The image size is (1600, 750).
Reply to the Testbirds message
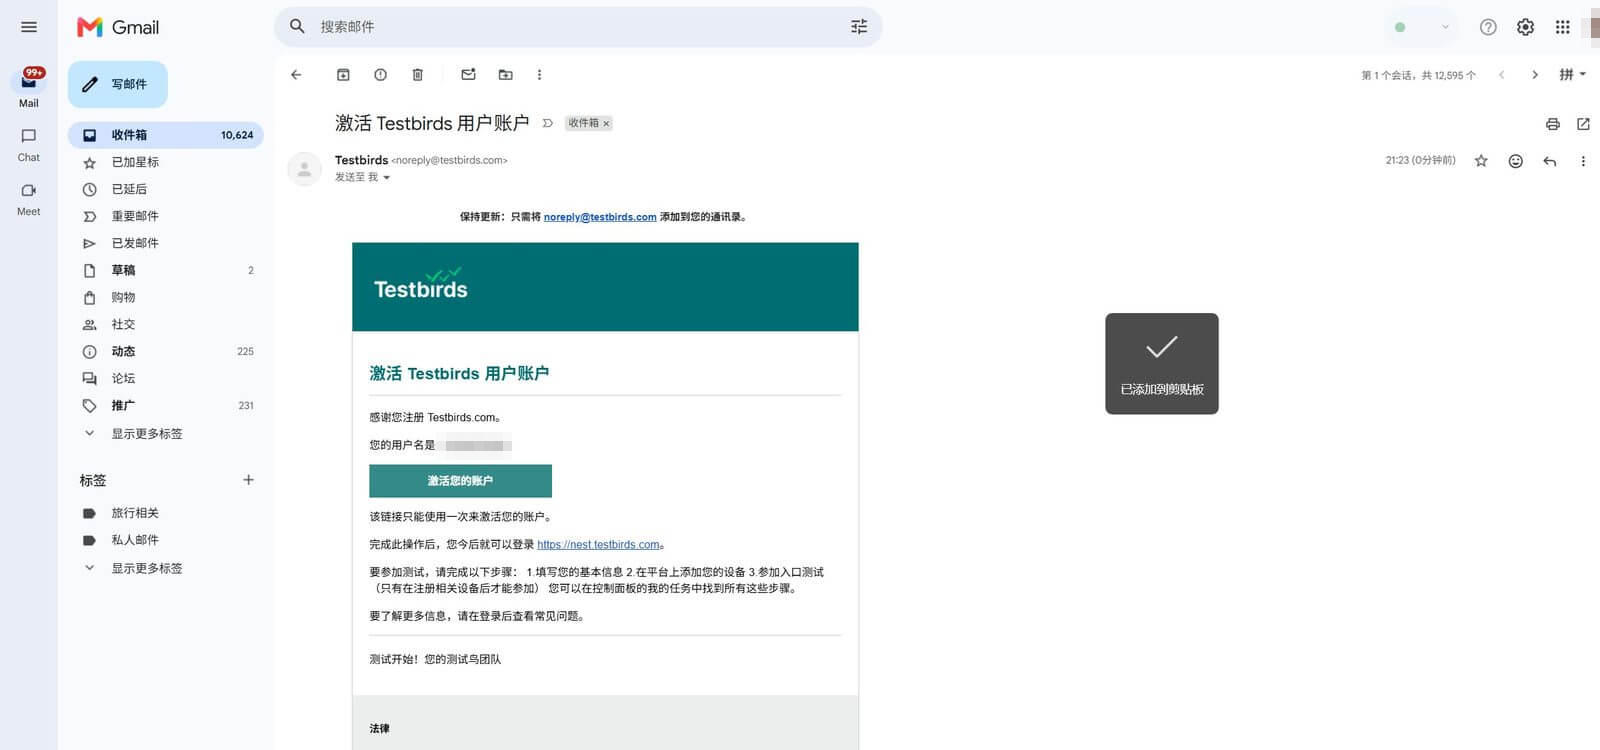point(1550,161)
